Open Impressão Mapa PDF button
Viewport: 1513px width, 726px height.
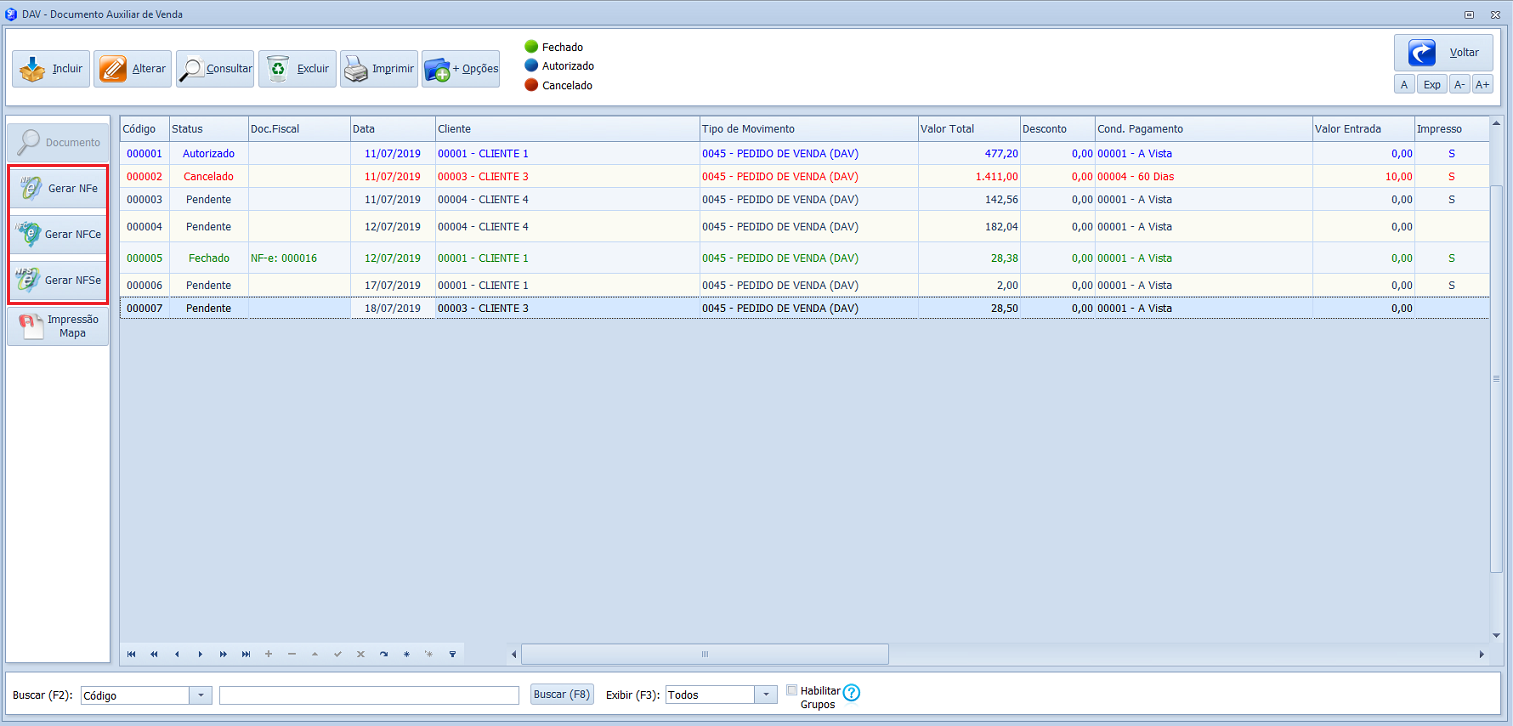[58, 326]
